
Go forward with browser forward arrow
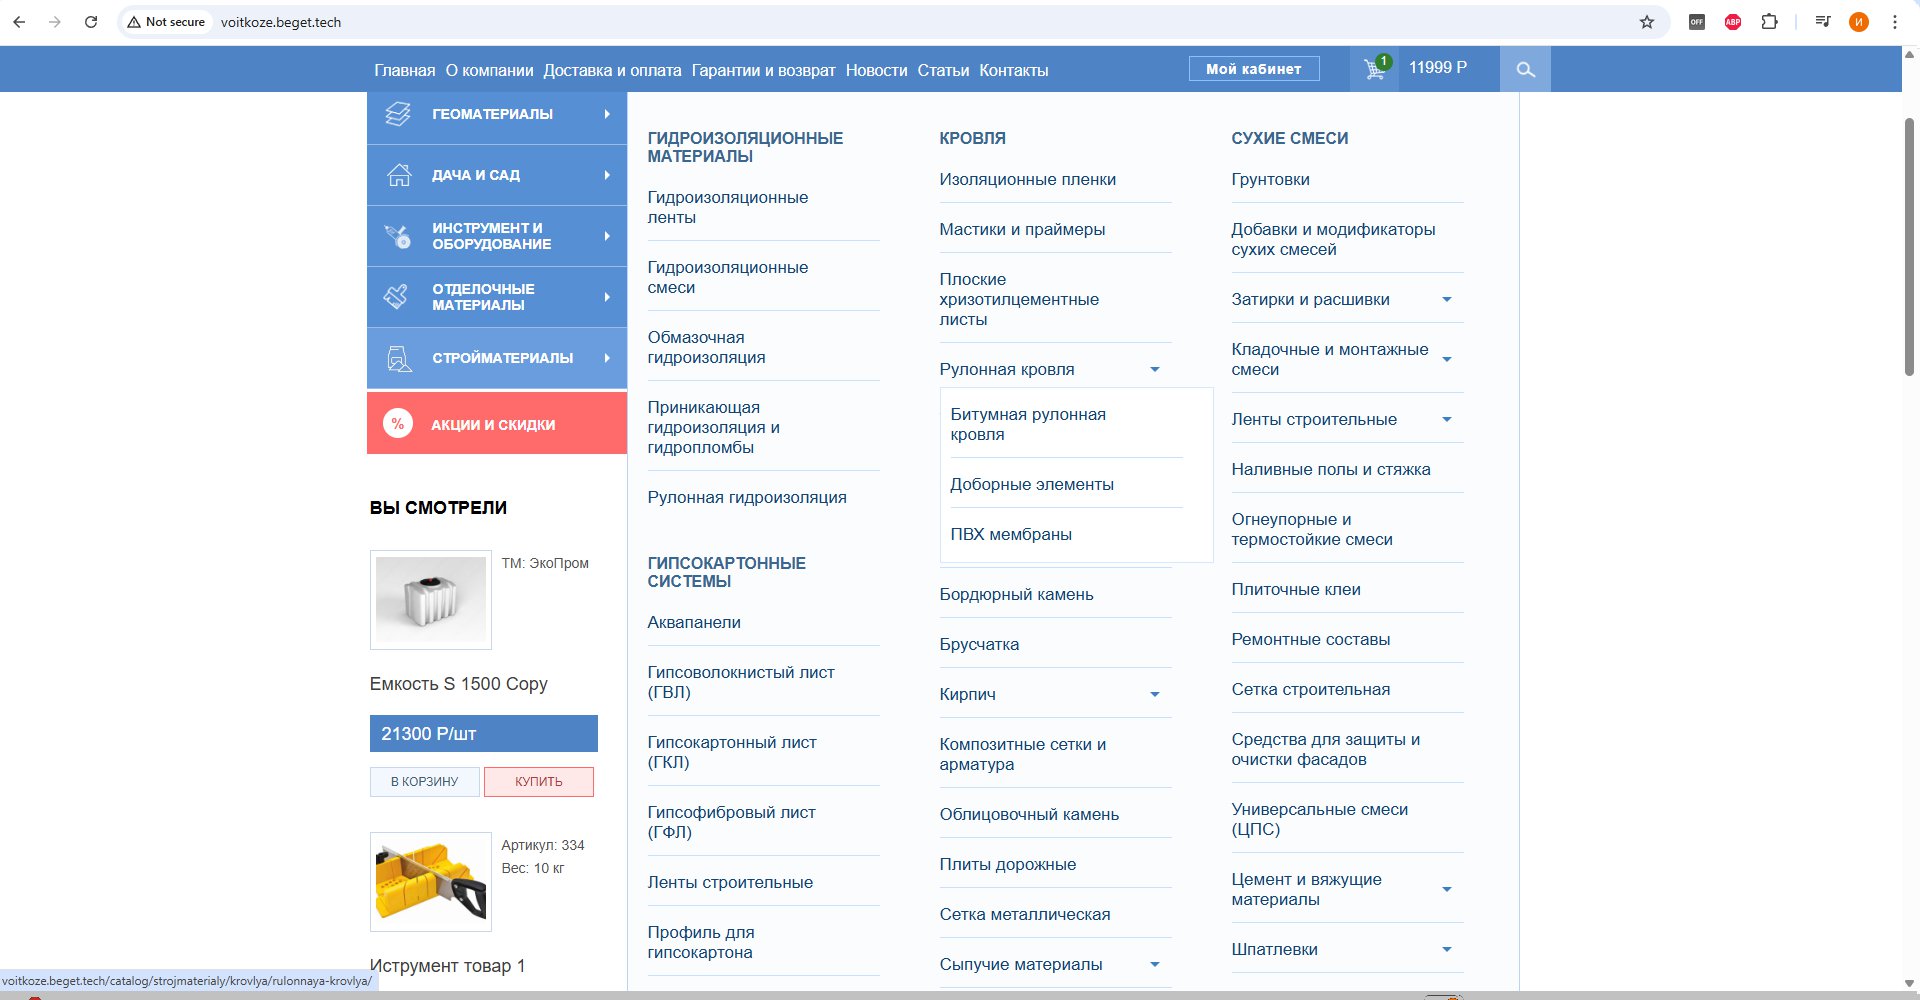(x=55, y=22)
